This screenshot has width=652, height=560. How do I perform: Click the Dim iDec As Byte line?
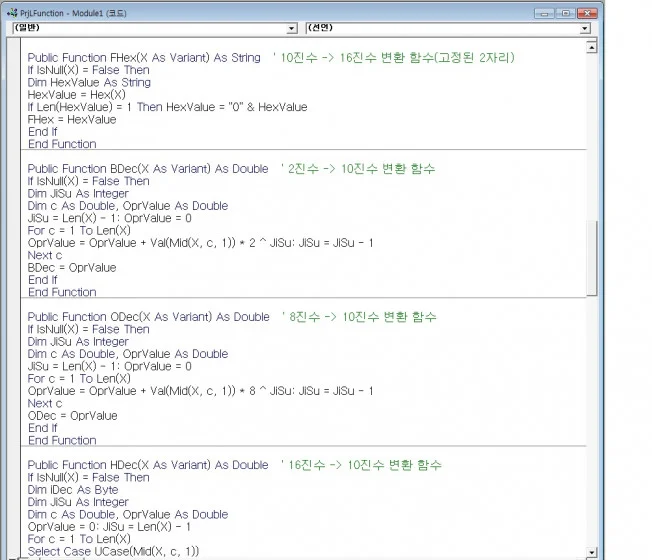tap(72, 490)
